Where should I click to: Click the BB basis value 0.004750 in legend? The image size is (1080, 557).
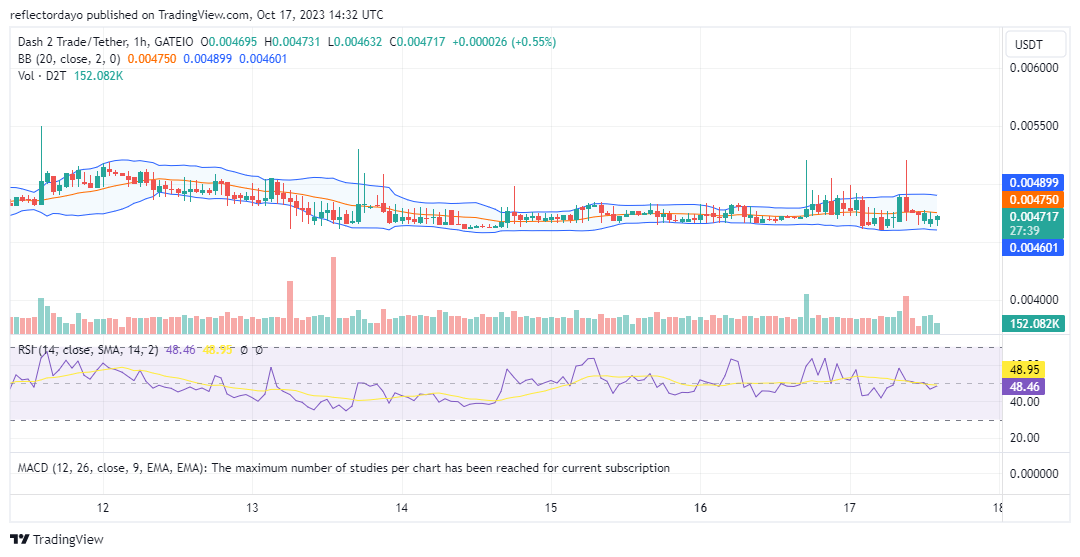[152, 59]
